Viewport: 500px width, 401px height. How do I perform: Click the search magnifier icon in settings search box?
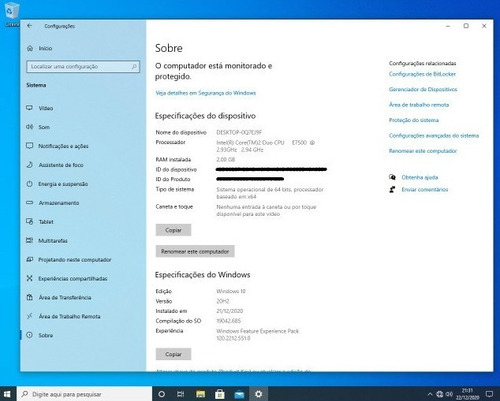[x=134, y=67]
